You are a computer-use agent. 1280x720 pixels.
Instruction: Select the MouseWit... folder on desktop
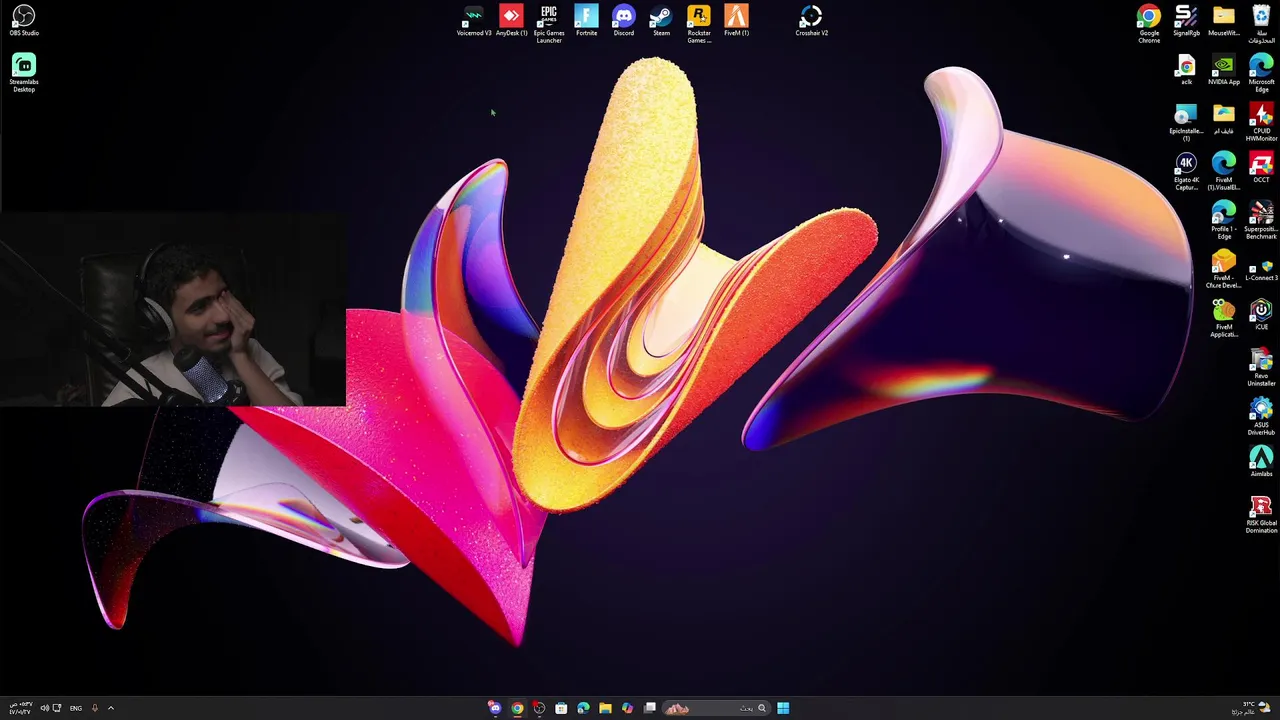pos(1224,21)
